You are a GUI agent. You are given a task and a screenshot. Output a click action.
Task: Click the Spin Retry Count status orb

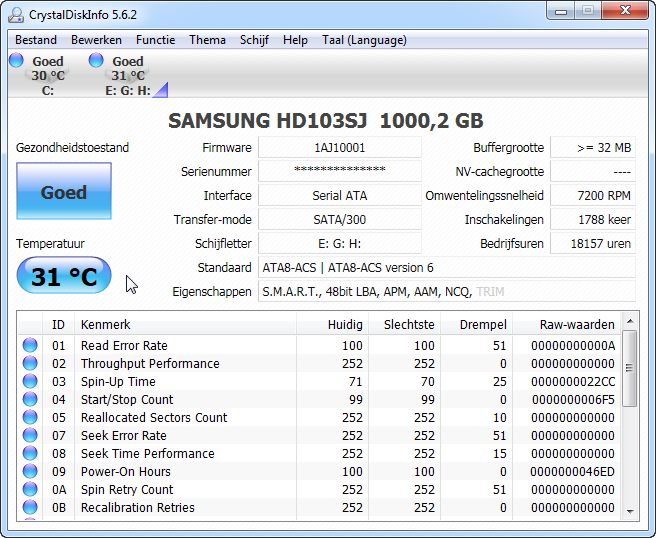coord(30,490)
